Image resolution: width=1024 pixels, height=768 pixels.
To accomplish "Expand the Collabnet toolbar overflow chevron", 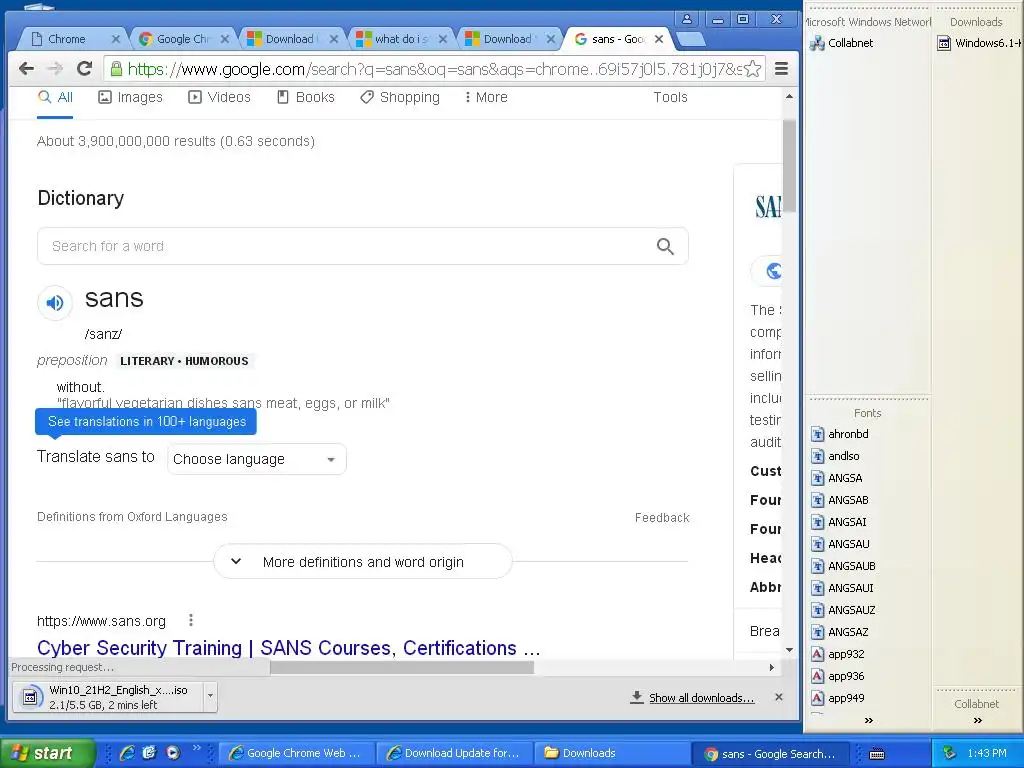I will pyautogui.click(x=978, y=720).
